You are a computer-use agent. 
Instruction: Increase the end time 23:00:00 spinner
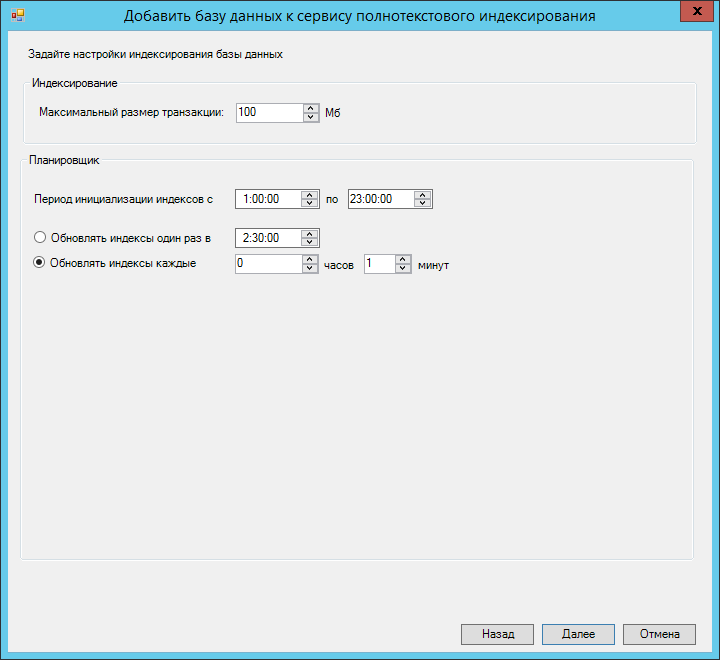[423, 194]
